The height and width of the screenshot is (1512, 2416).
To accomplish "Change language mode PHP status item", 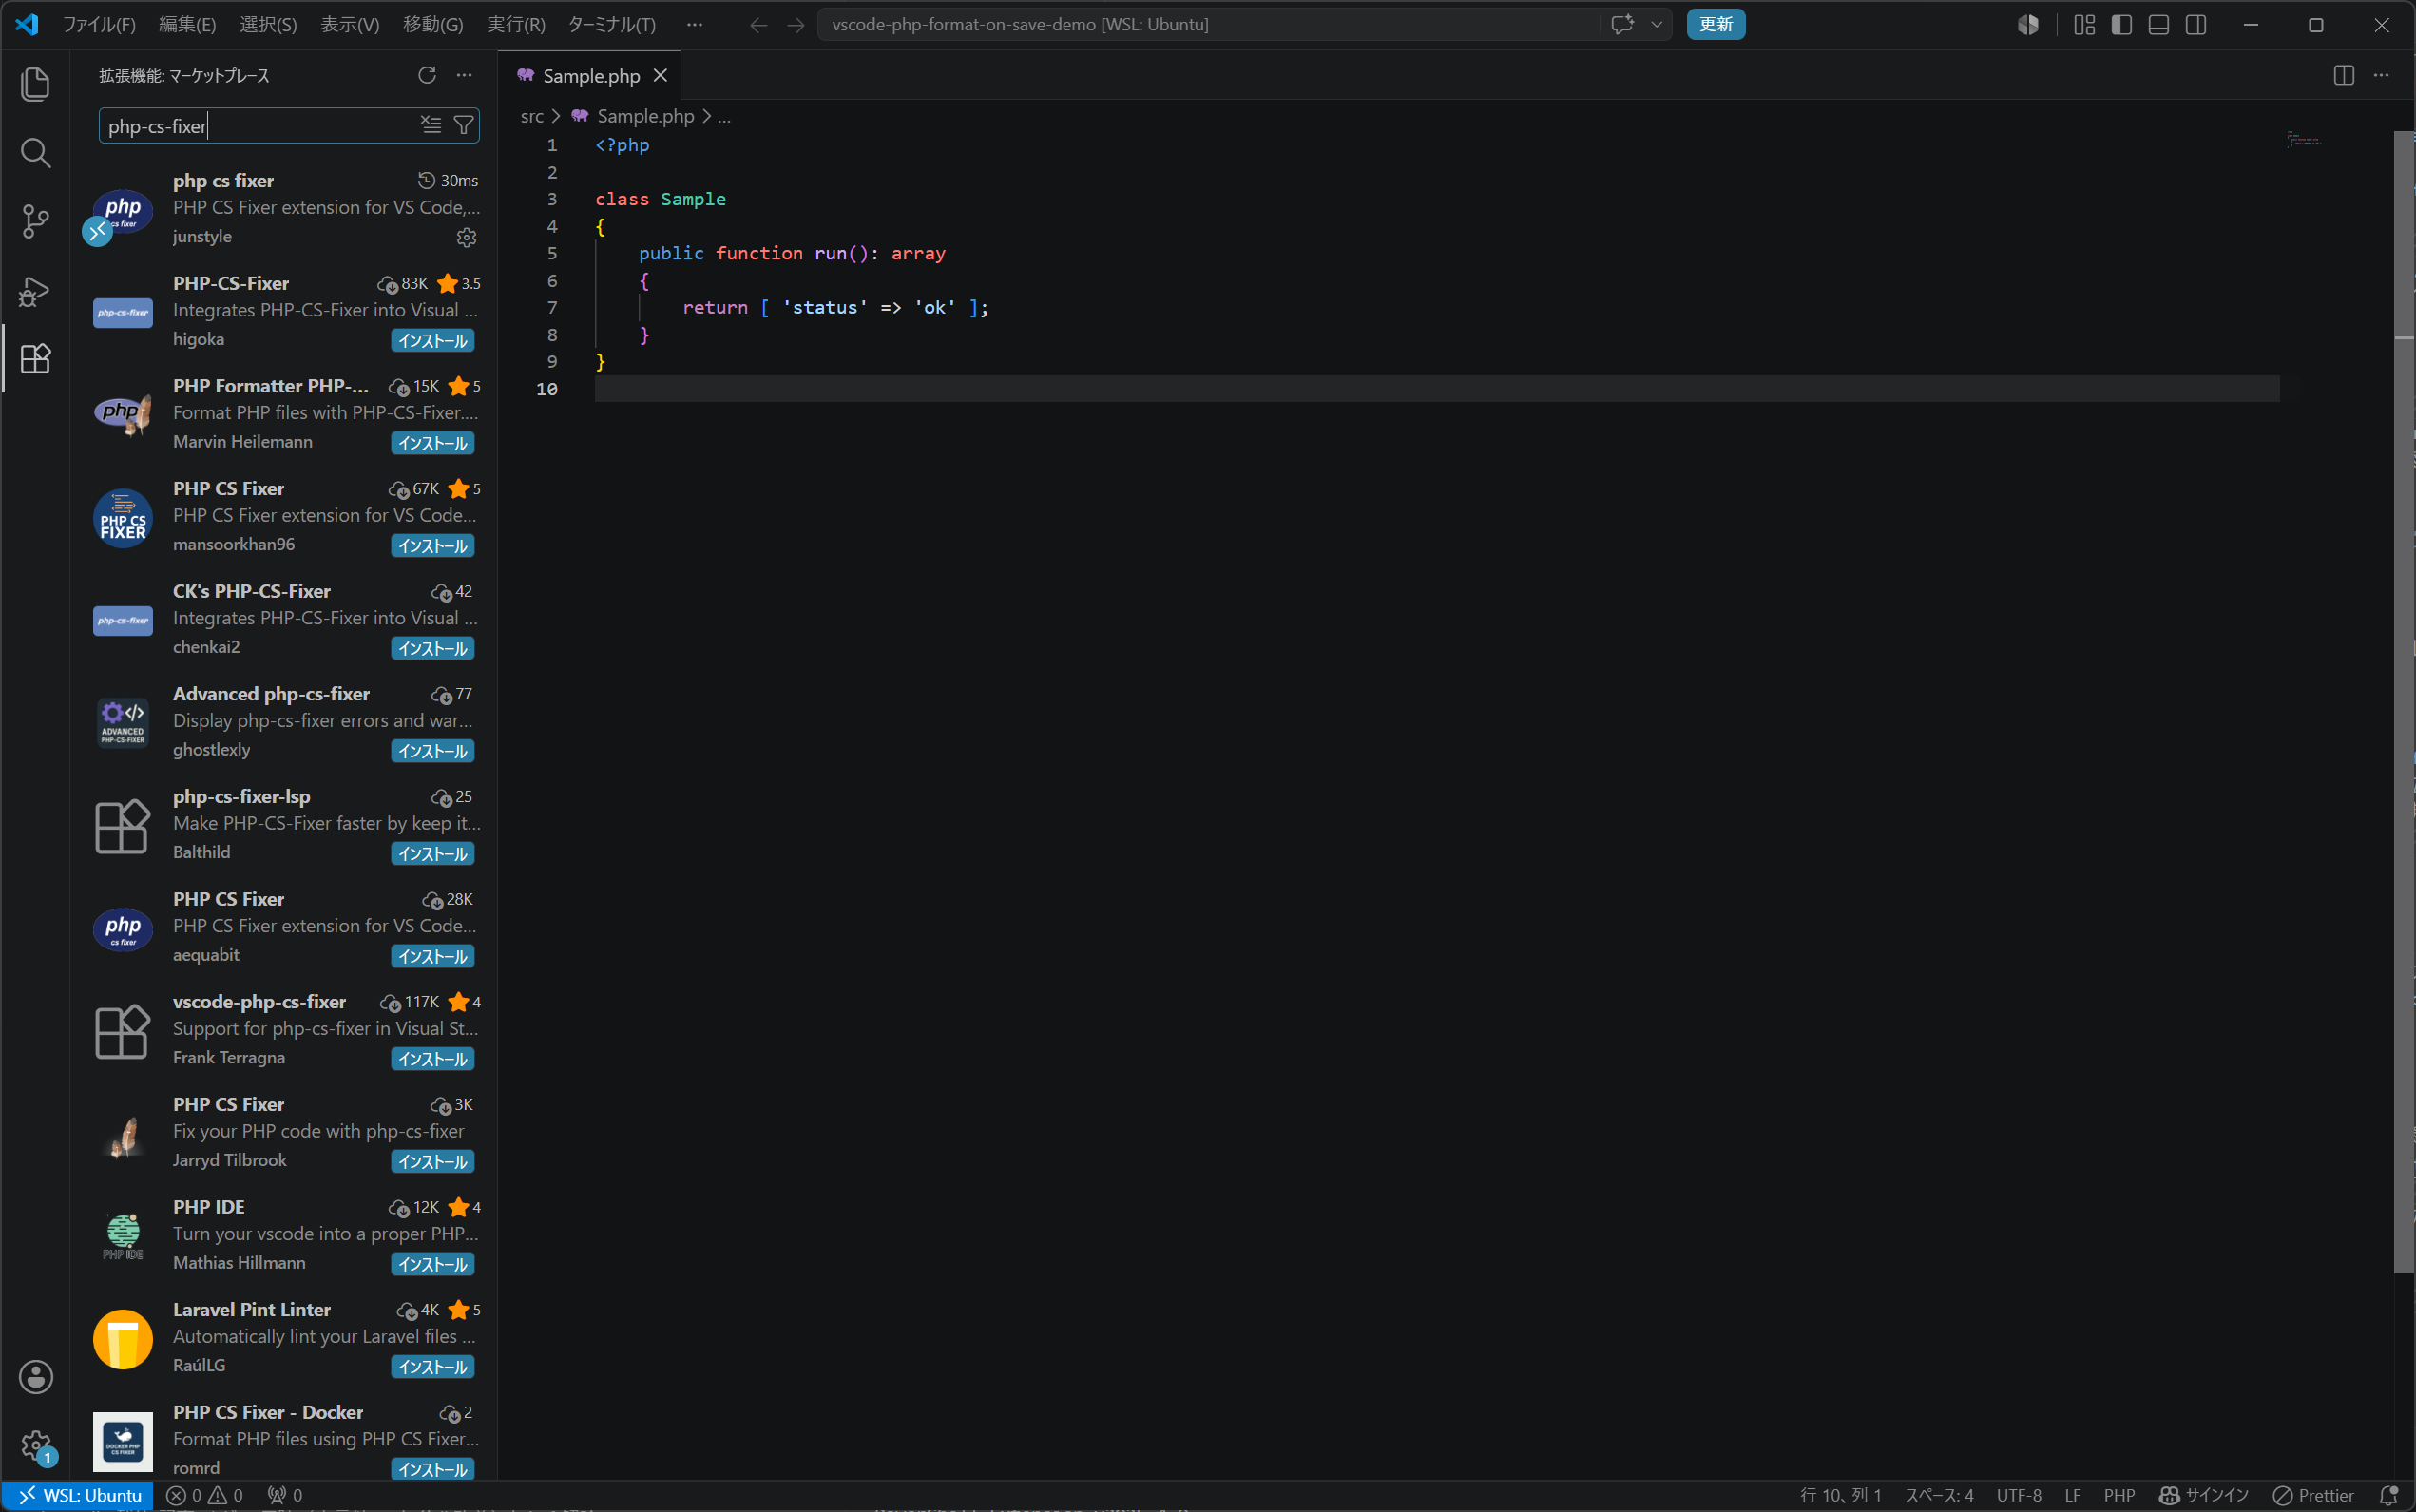I will click(x=2119, y=1496).
